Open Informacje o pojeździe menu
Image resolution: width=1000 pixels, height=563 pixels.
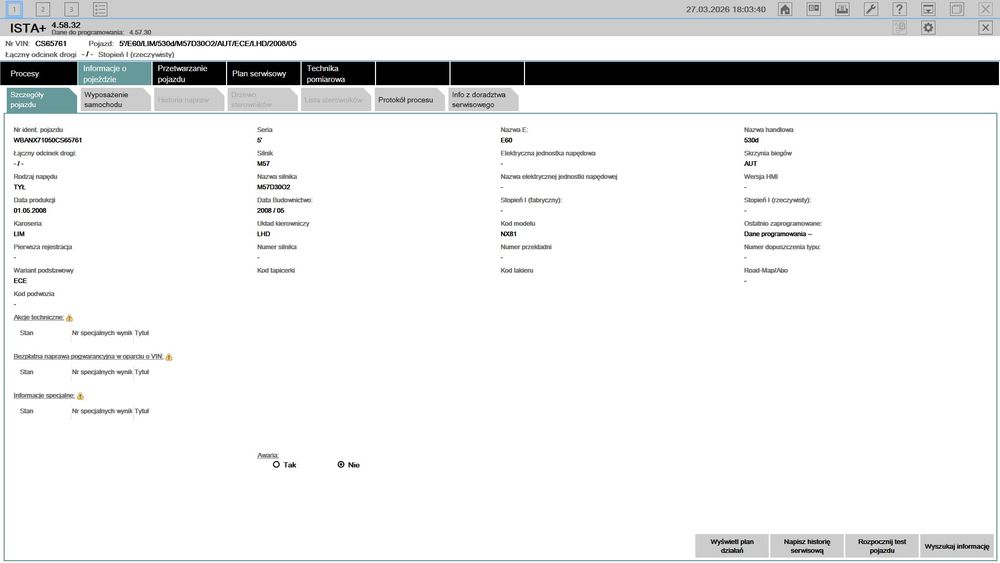115,73
